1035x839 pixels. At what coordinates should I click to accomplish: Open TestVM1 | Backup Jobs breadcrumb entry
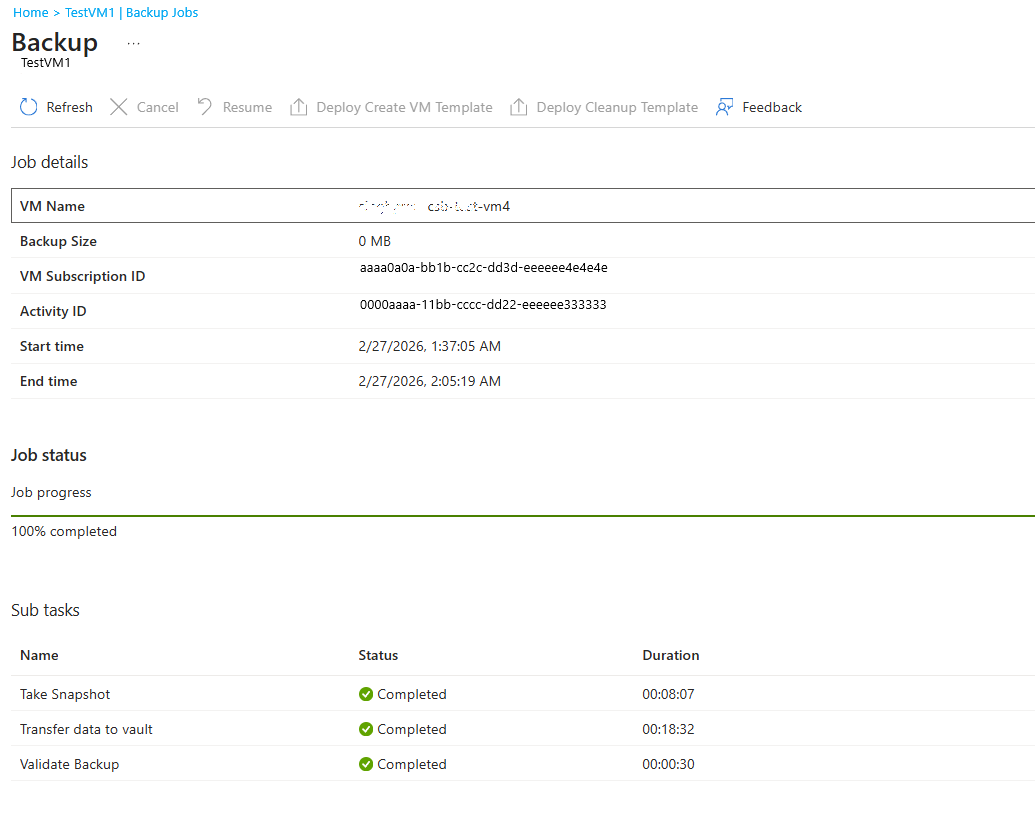pyautogui.click(x=131, y=12)
